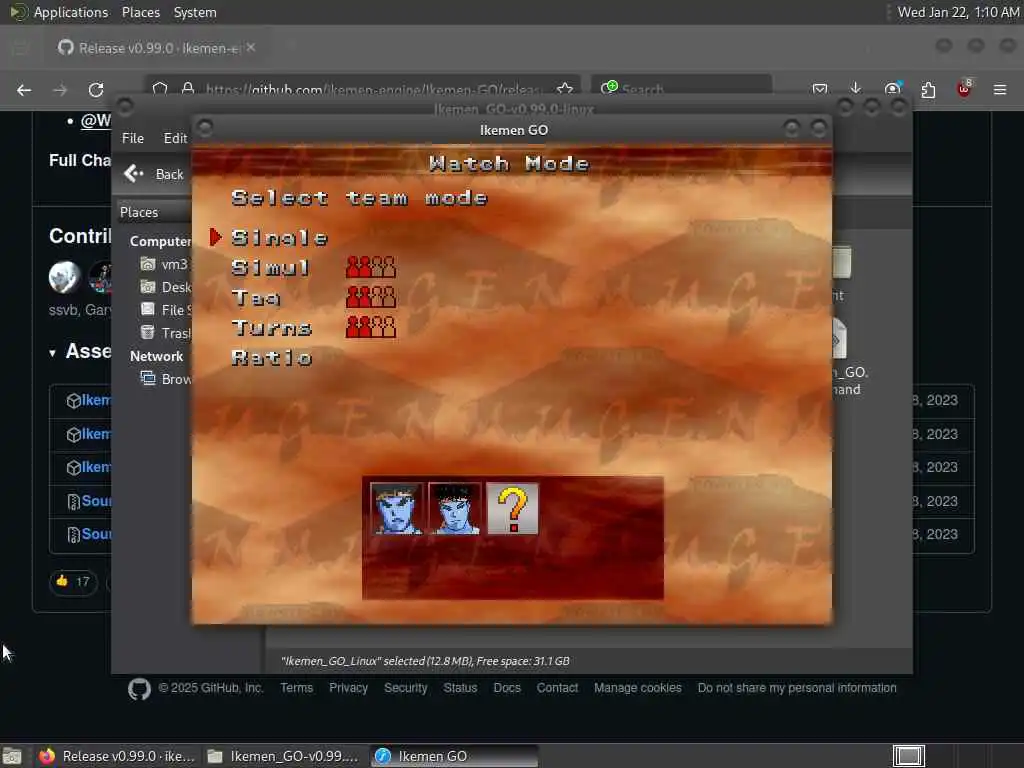Screen dimensions: 1024x768
Task: Open the Places menu in top panel
Action: pos(140,12)
